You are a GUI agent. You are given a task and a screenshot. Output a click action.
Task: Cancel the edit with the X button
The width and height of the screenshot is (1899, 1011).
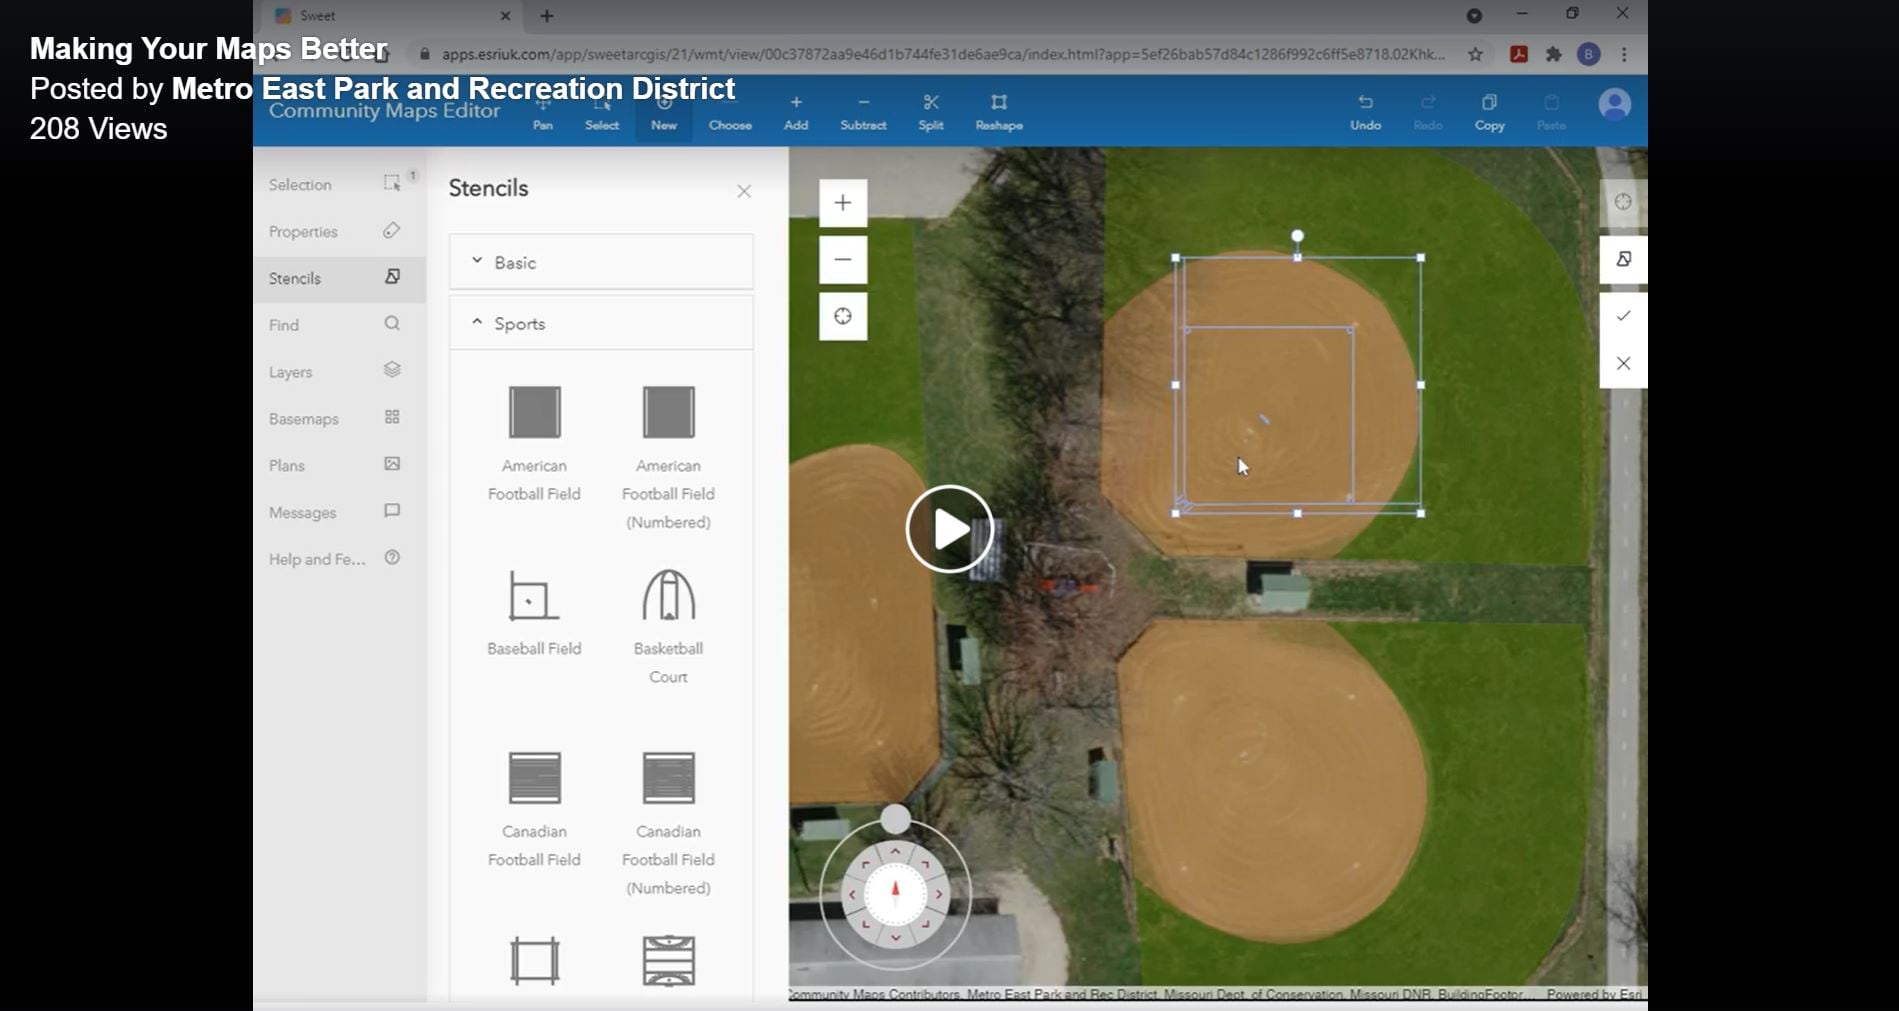(x=1623, y=363)
